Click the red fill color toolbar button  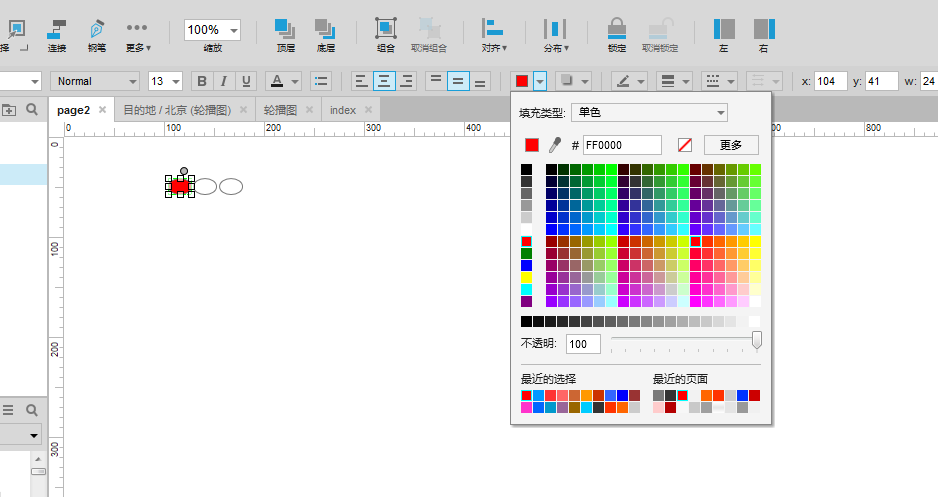coord(522,81)
